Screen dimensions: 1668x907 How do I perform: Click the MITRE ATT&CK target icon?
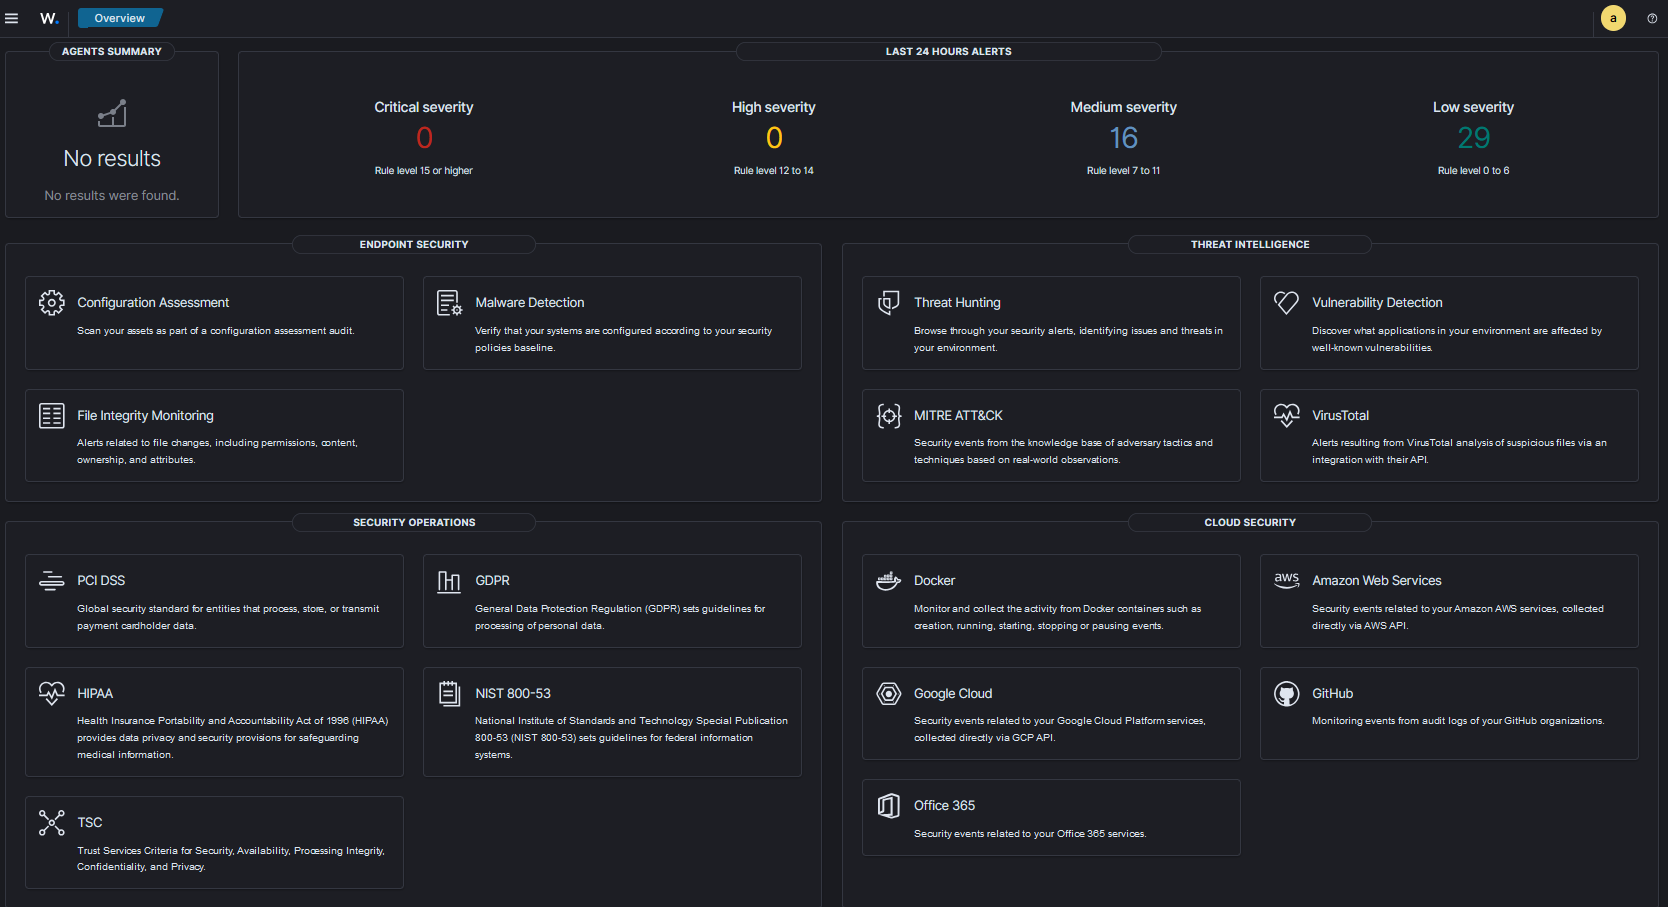tap(888, 415)
